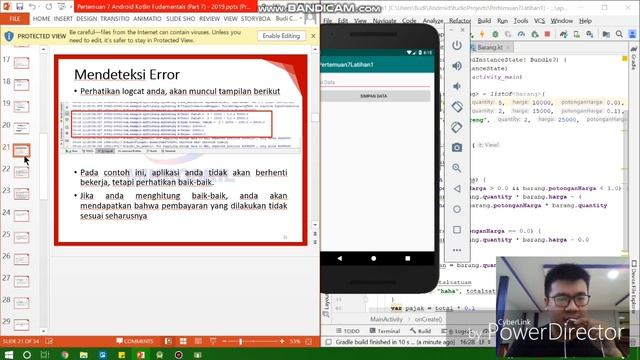Viewport: 640px width, 360px height.
Task: Click zoom in plus in PowerPoint
Action: pyautogui.click(x=282, y=341)
